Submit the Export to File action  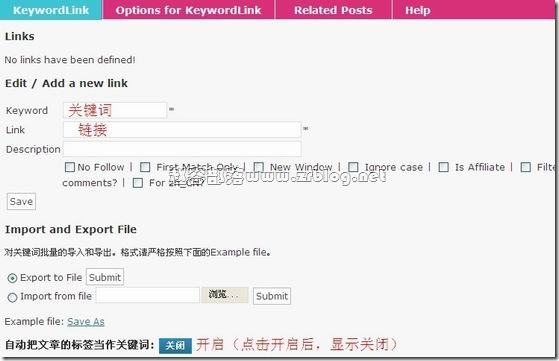click(x=105, y=277)
